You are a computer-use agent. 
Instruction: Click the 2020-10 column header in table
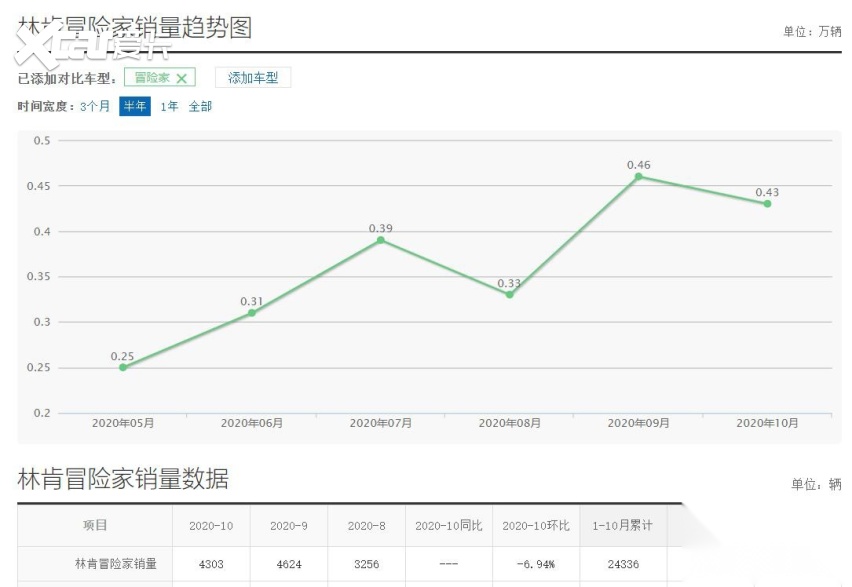[211, 525]
